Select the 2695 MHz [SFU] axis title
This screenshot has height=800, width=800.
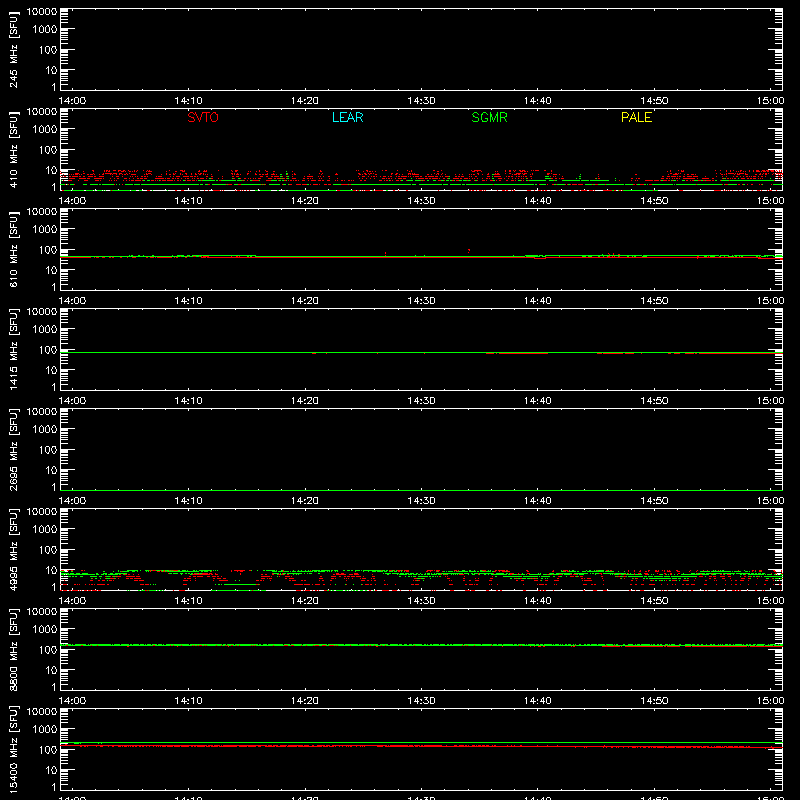(x=14, y=449)
